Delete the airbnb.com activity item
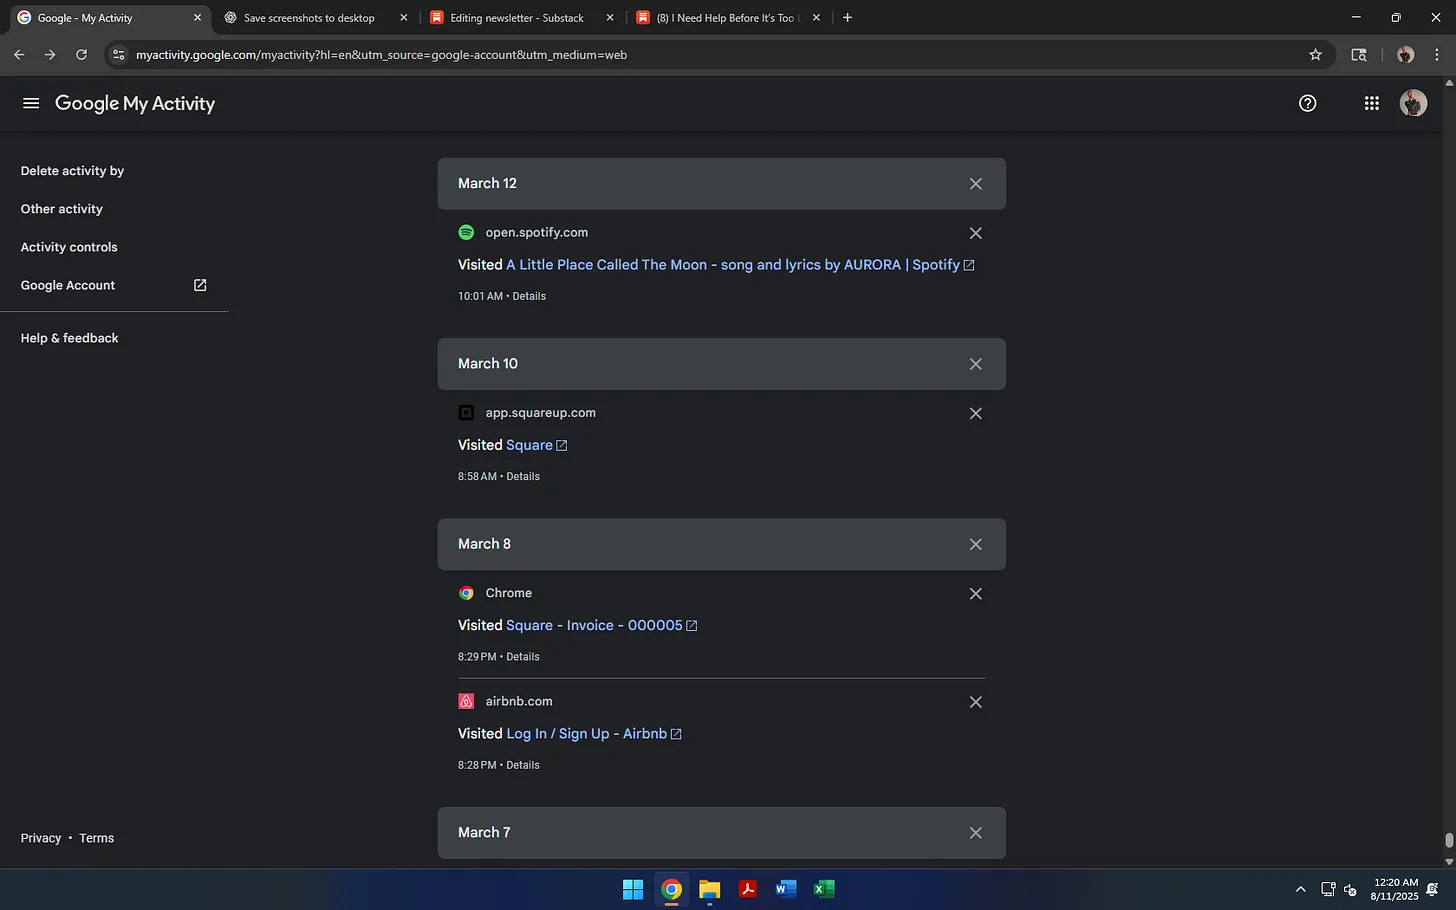This screenshot has height=910, width=1456. tap(975, 702)
